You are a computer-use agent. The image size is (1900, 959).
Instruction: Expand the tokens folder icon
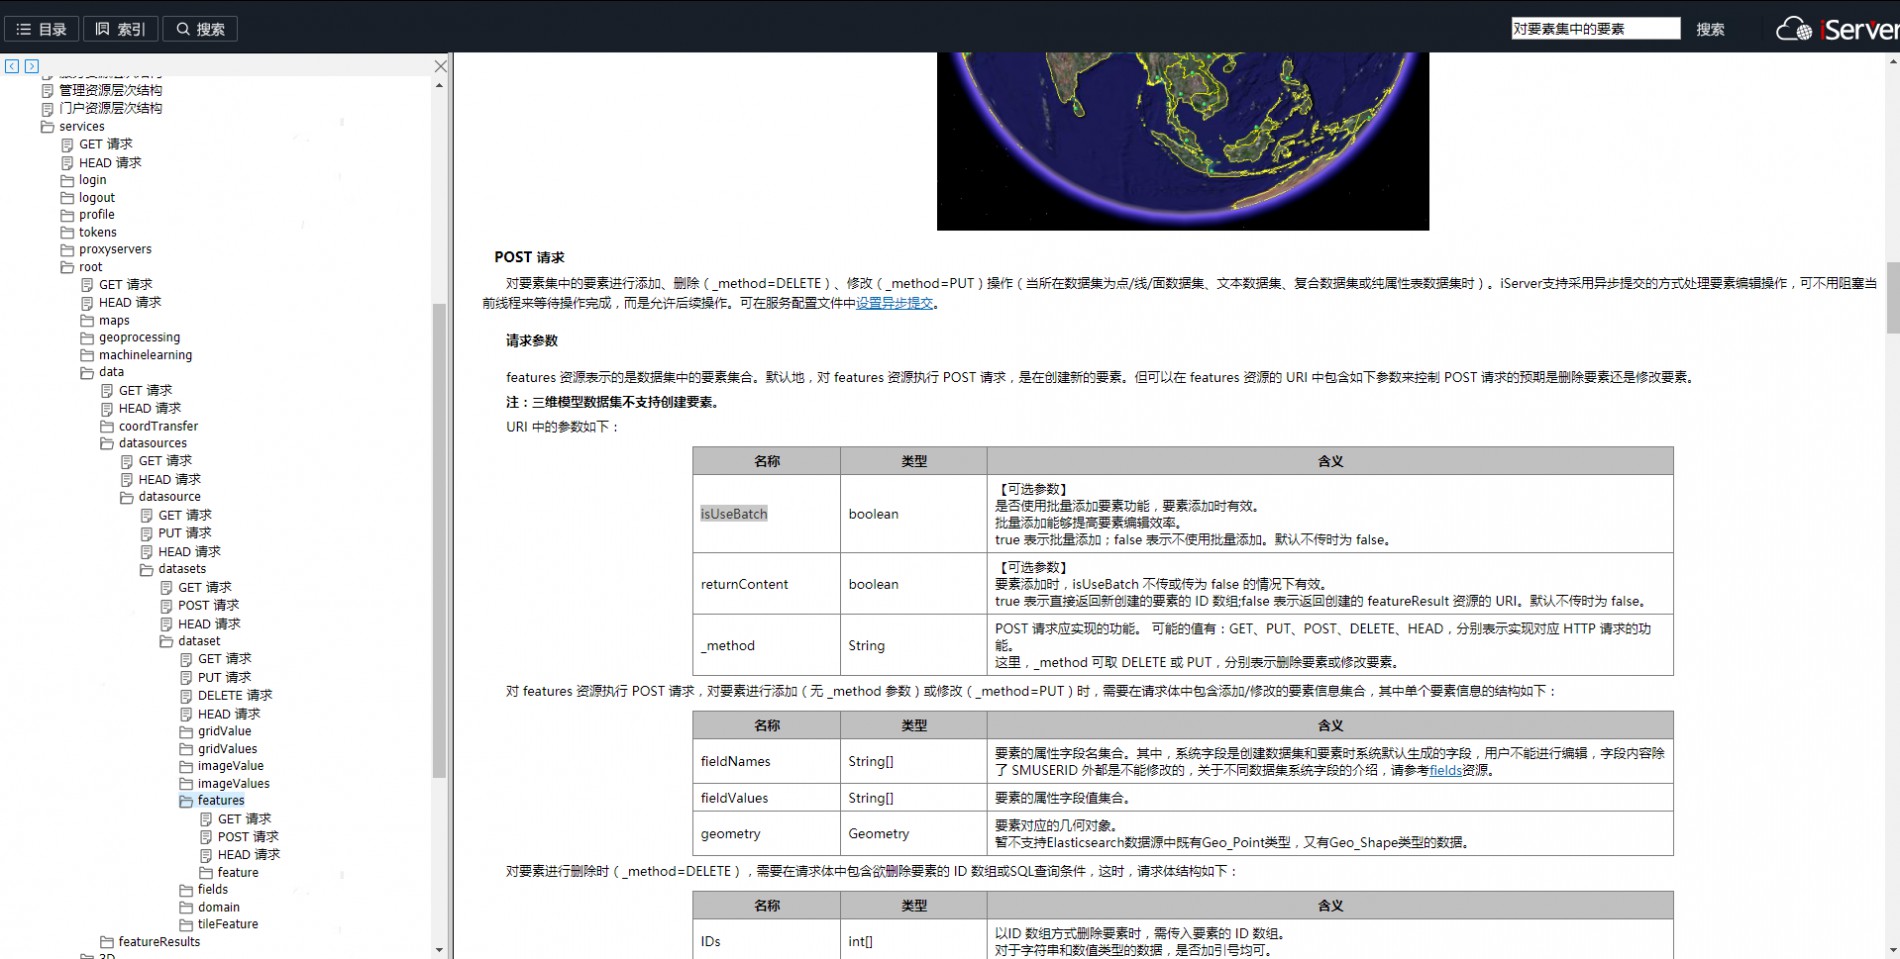pyautogui.click(x=67, y=232)
